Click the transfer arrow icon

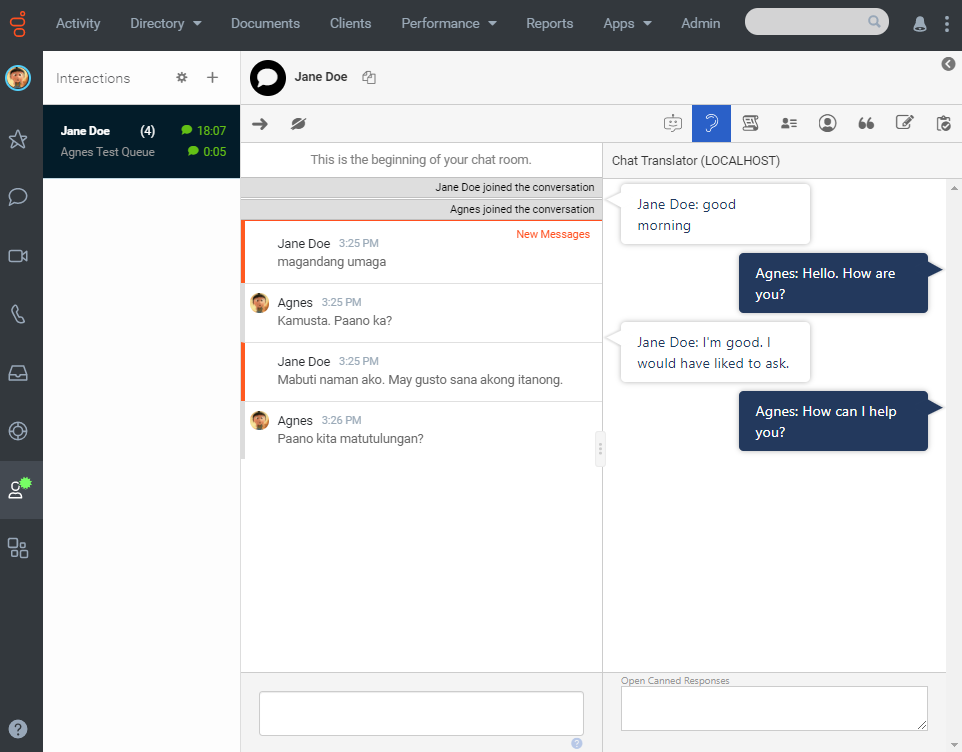tap(260, 123)
